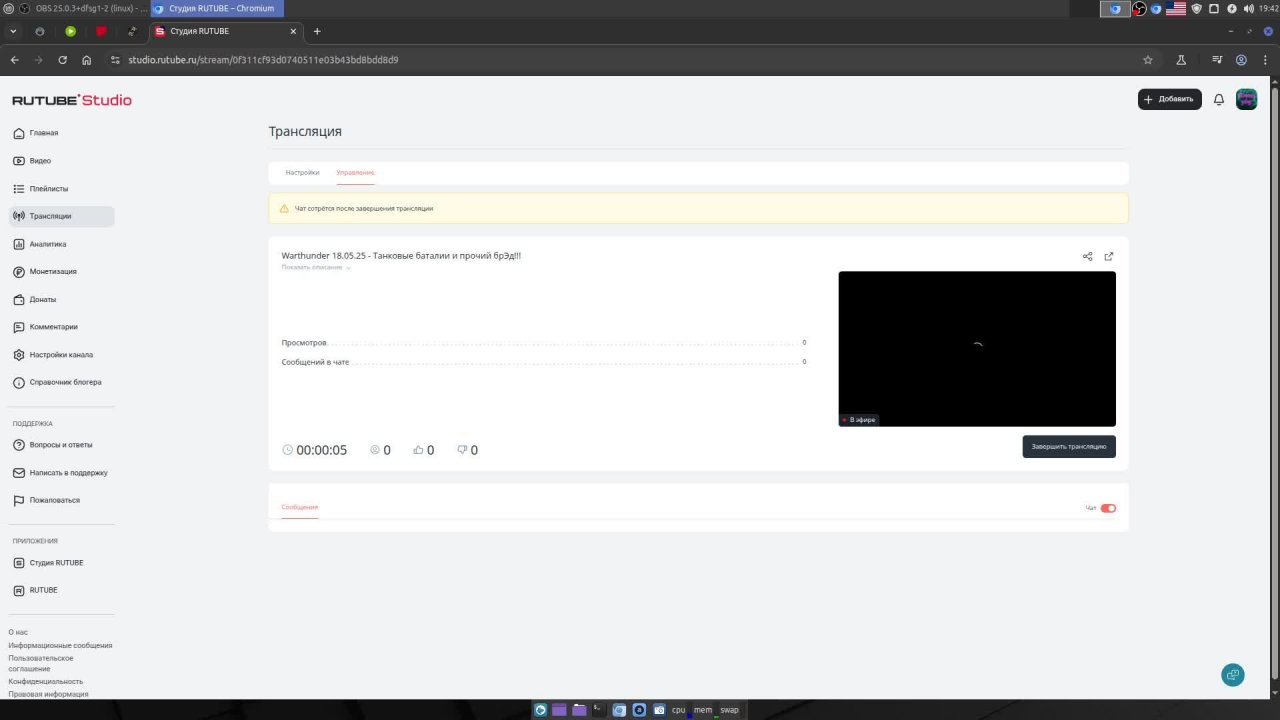Toggle the Чат switch
The image size is (1280, 720).
[x=1108, y=508]
